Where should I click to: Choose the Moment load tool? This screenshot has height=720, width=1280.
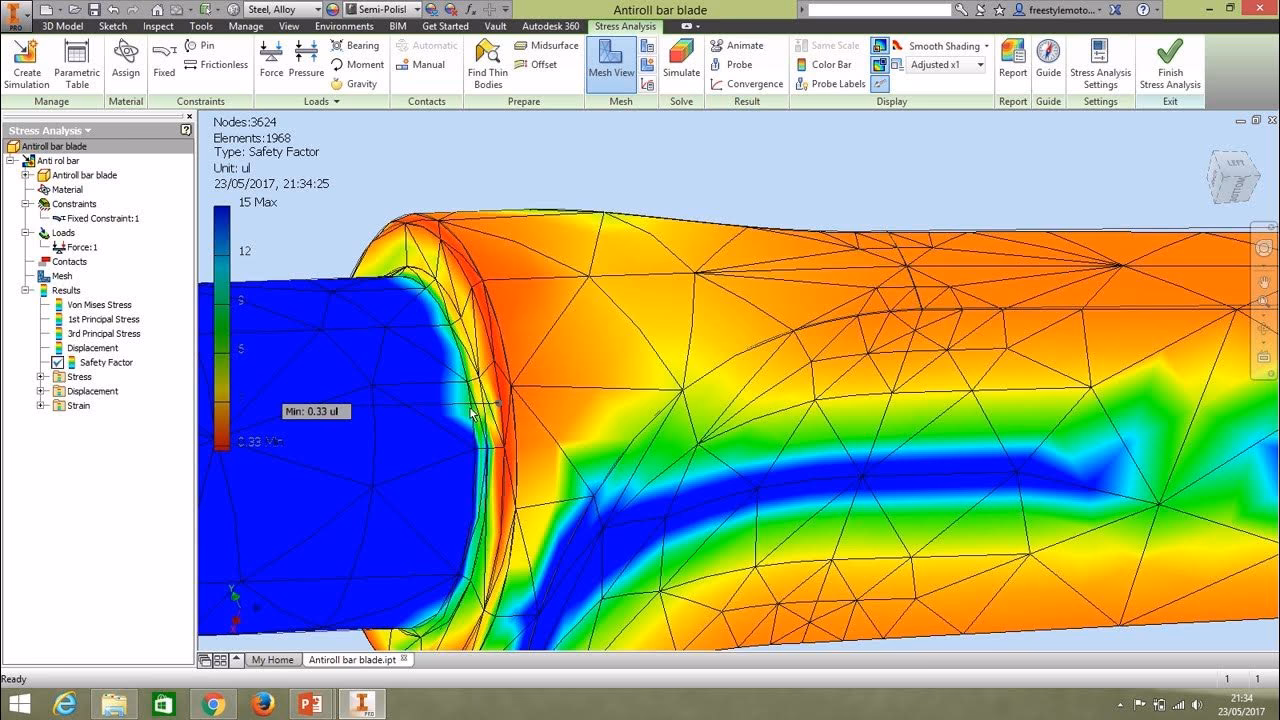point(357,64)
